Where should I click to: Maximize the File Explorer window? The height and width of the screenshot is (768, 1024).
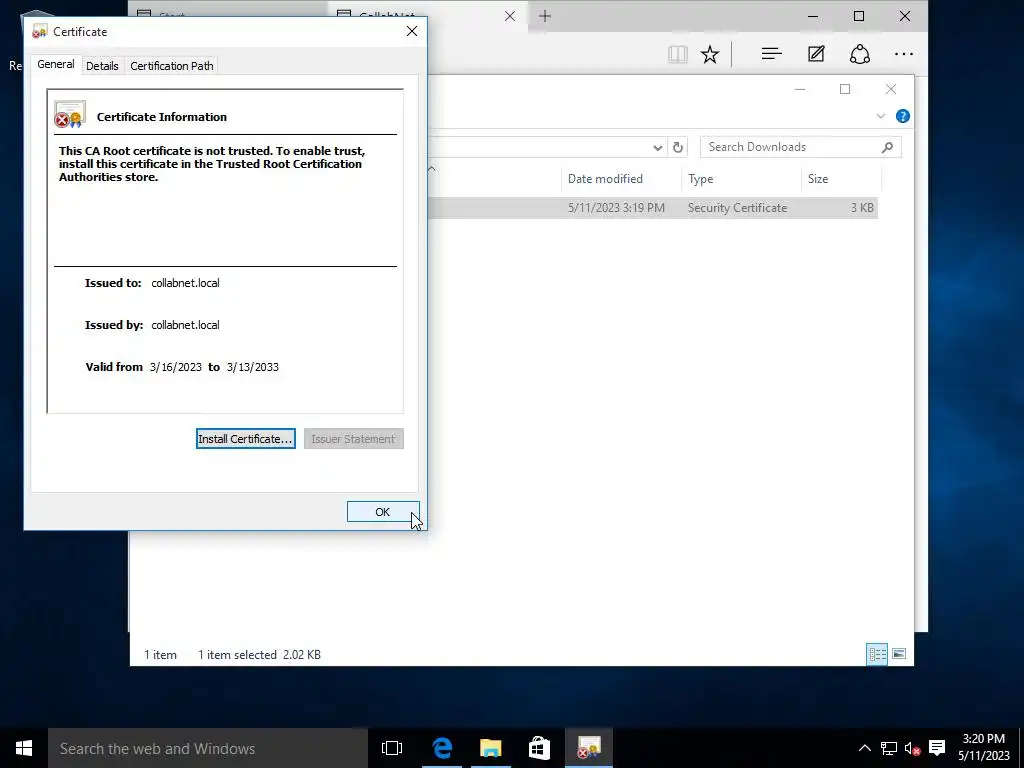[x=844, y=89]
